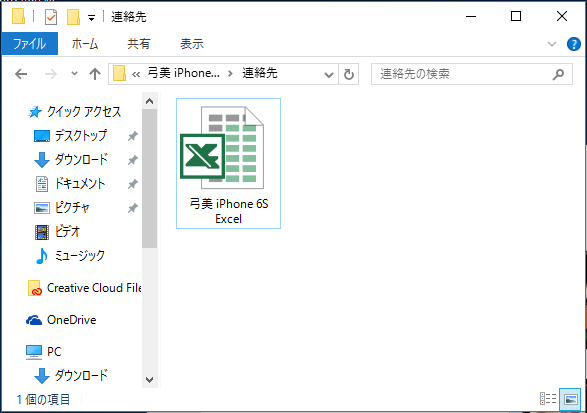Click the 連絡先 breadcrumb segment

[259, 73]
